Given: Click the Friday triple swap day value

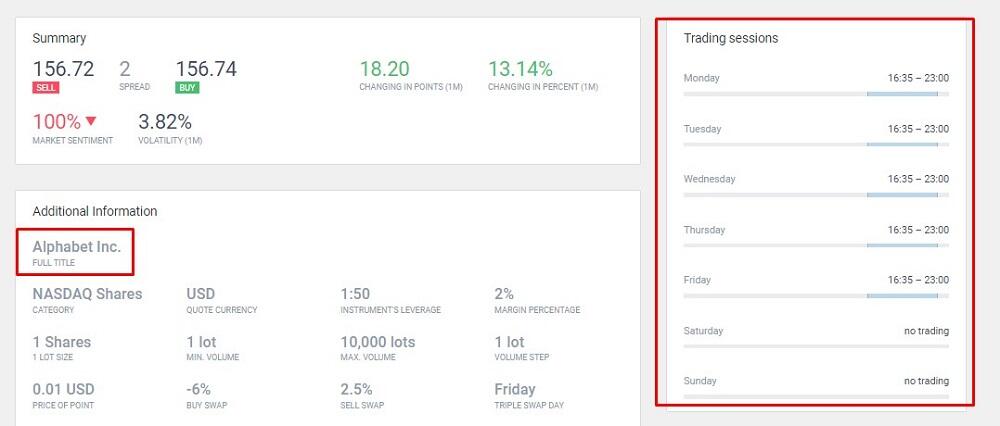Looking at the screenshot, I should [515, 389].
